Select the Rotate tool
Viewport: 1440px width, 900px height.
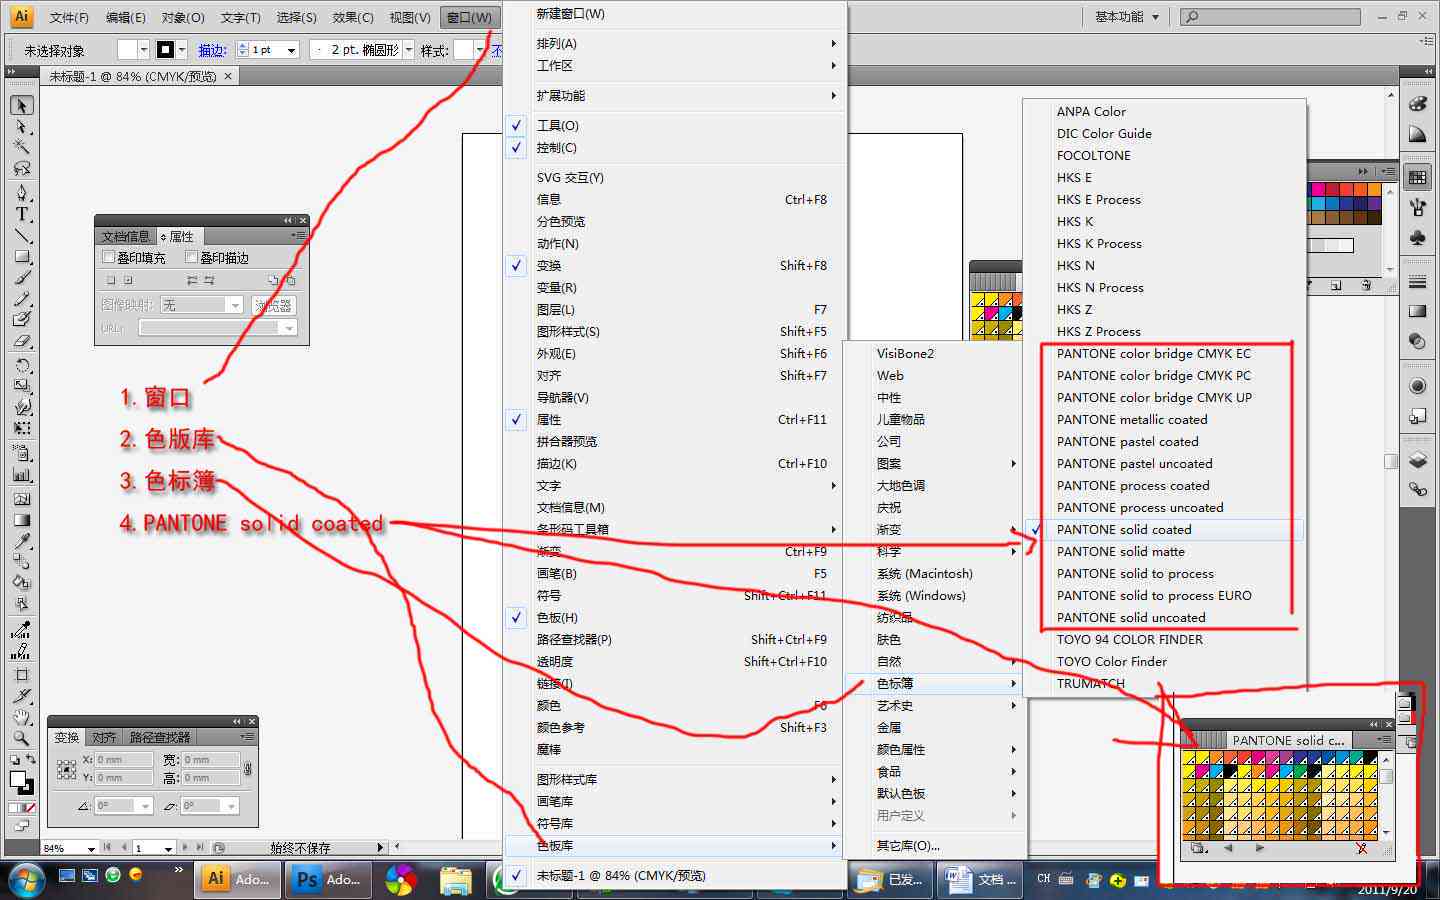21,365
